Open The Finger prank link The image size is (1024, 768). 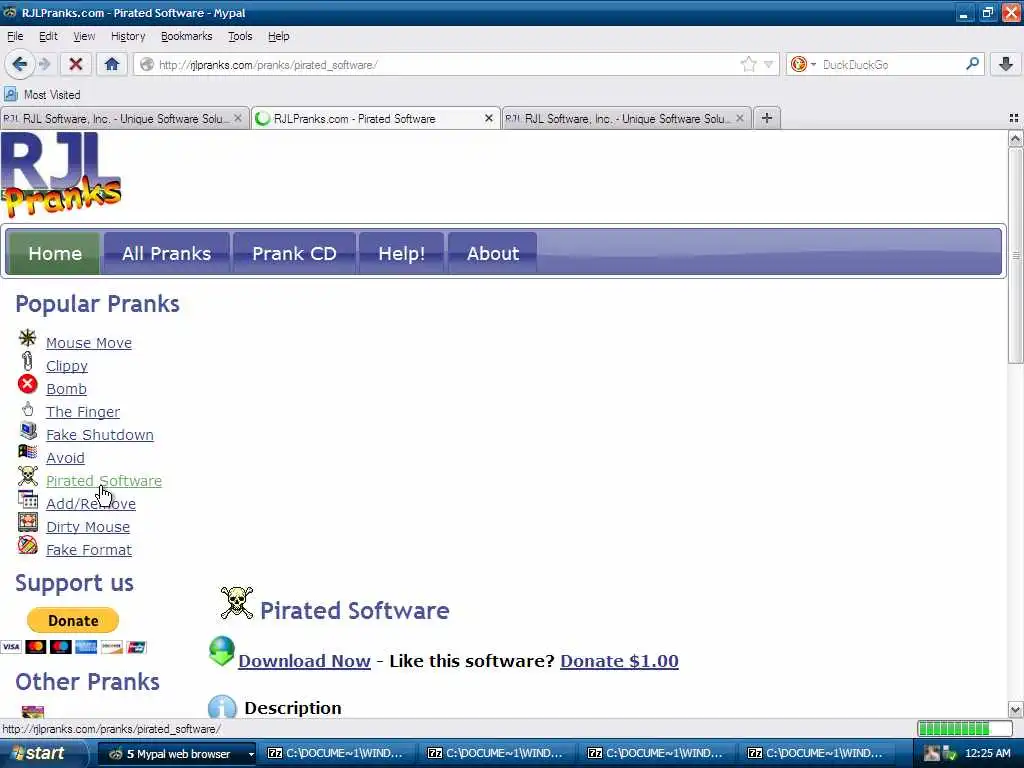[83, 412]
